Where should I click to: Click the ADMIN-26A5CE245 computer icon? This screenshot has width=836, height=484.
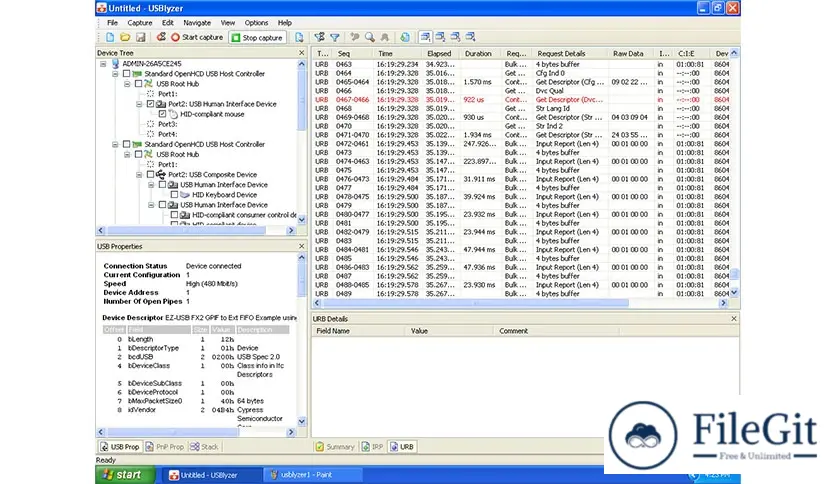click(x=115, y=63)
